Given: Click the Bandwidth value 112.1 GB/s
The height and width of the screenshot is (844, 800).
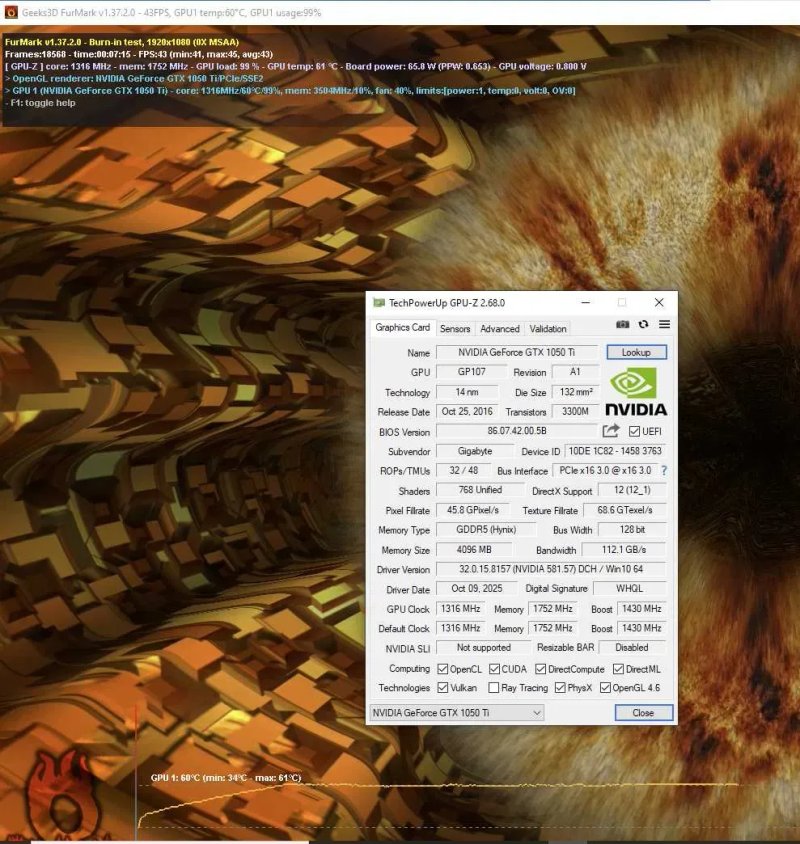Looking at the screenshot, I should (623, 550).
